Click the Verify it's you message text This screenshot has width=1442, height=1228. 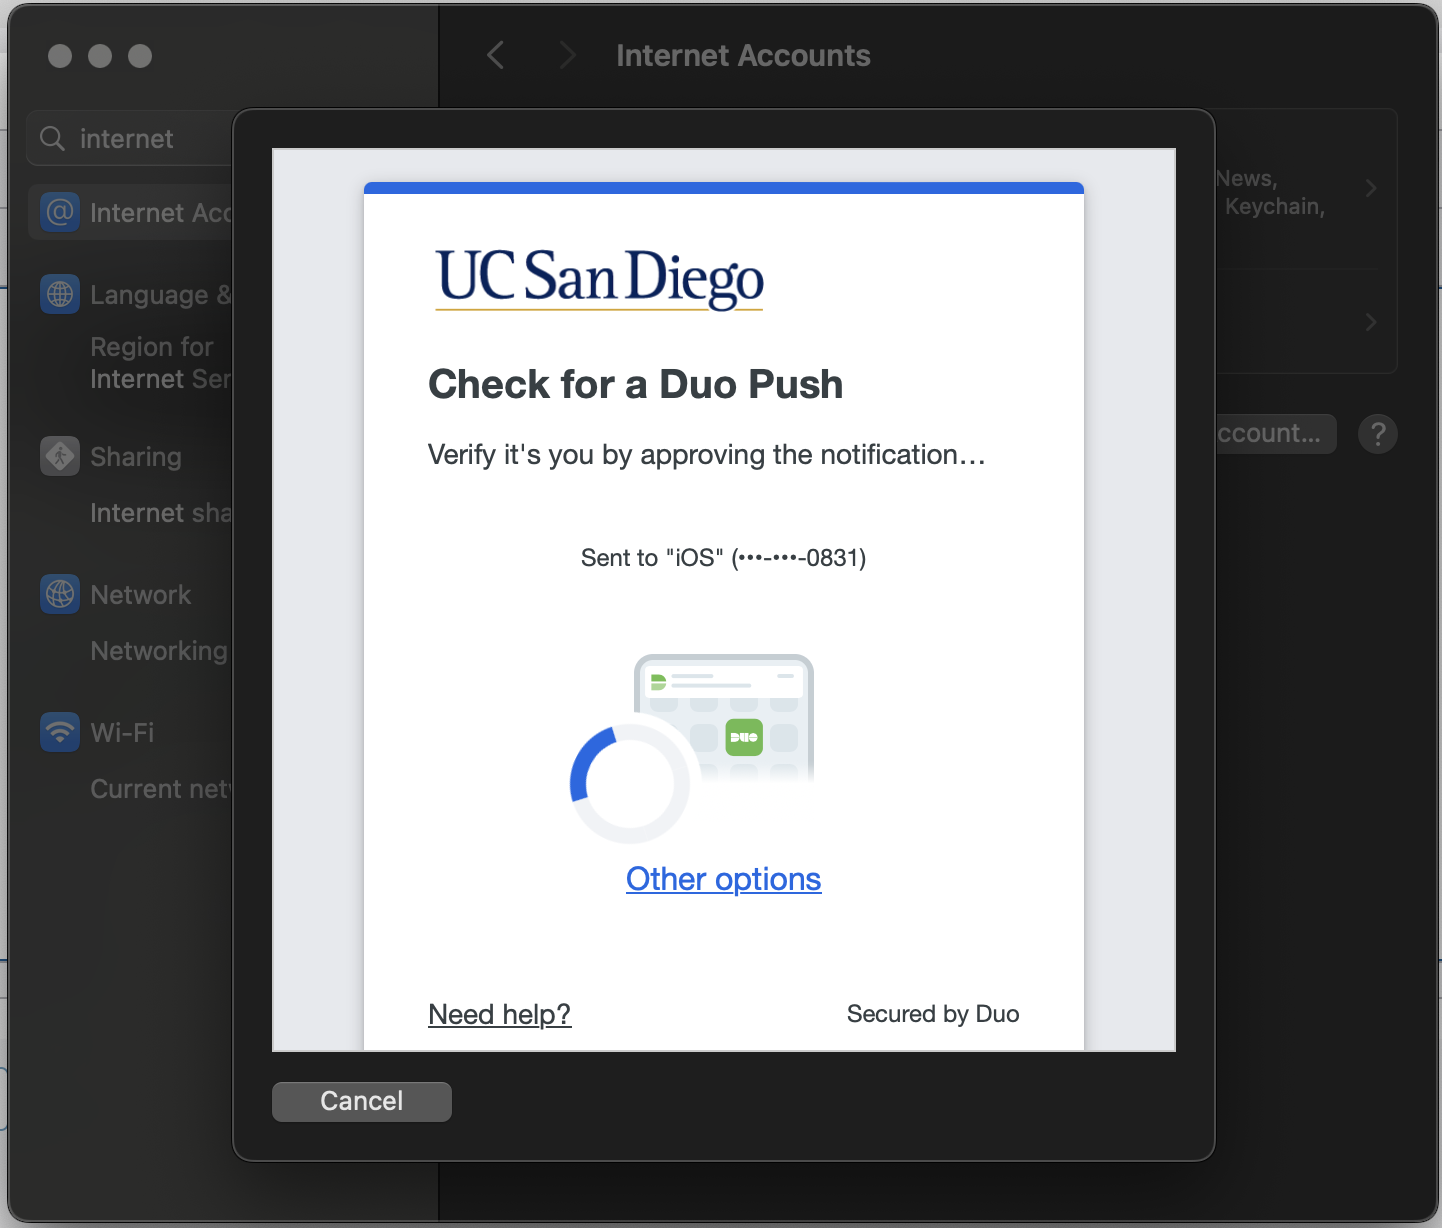(706, 454)
